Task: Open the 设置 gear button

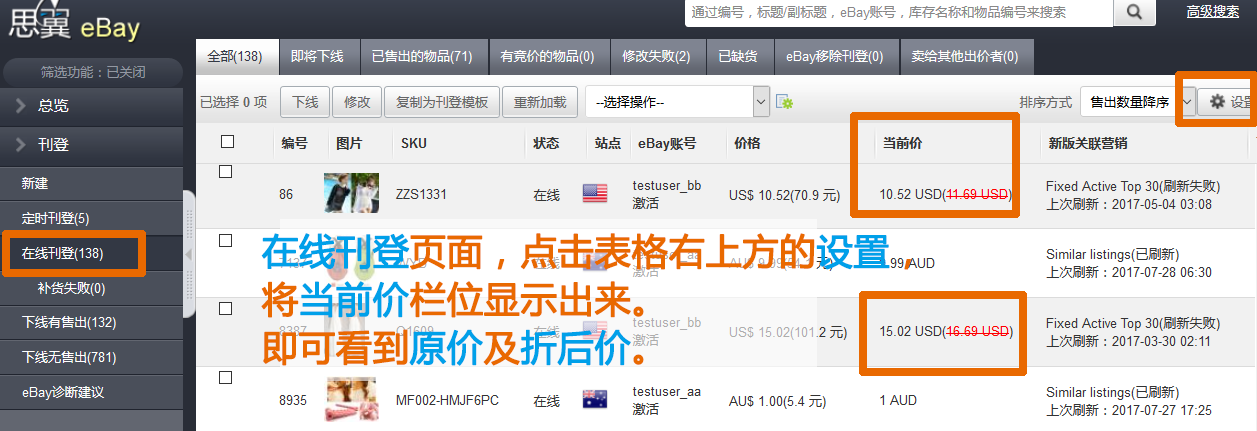Action: click(x=1228, y=102)
